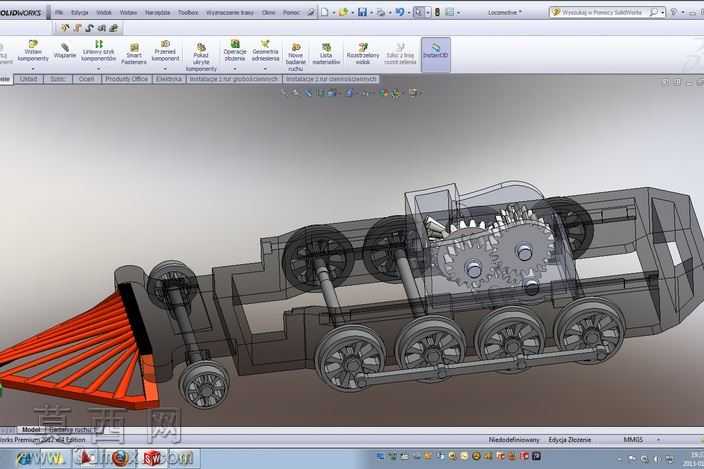This screenshot has height=469, width=704.
Task: Switch to Instalacje z rur cienkościennych tab
Action: 331,79
